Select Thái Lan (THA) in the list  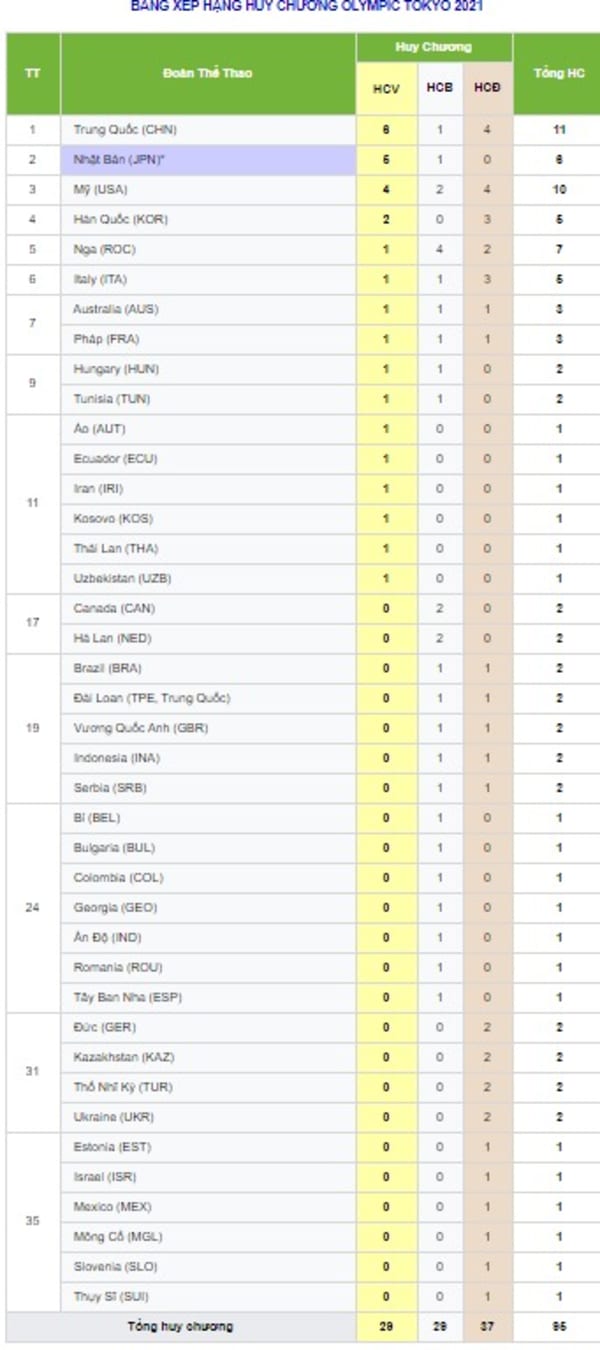pos(115,548)
